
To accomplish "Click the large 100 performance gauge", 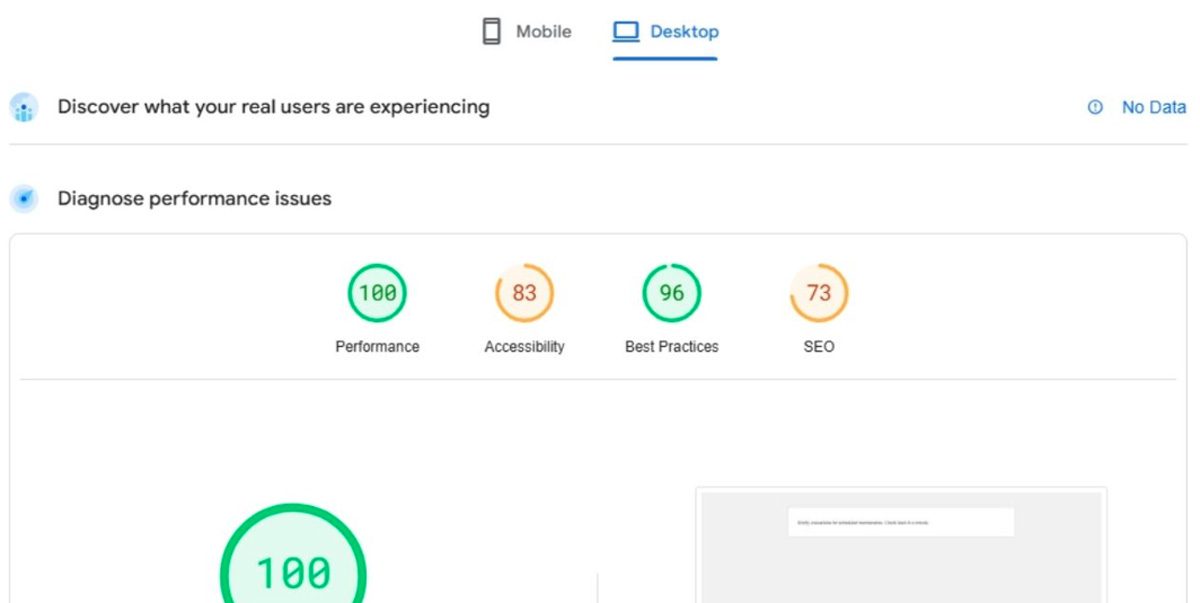I will [293, 555].
